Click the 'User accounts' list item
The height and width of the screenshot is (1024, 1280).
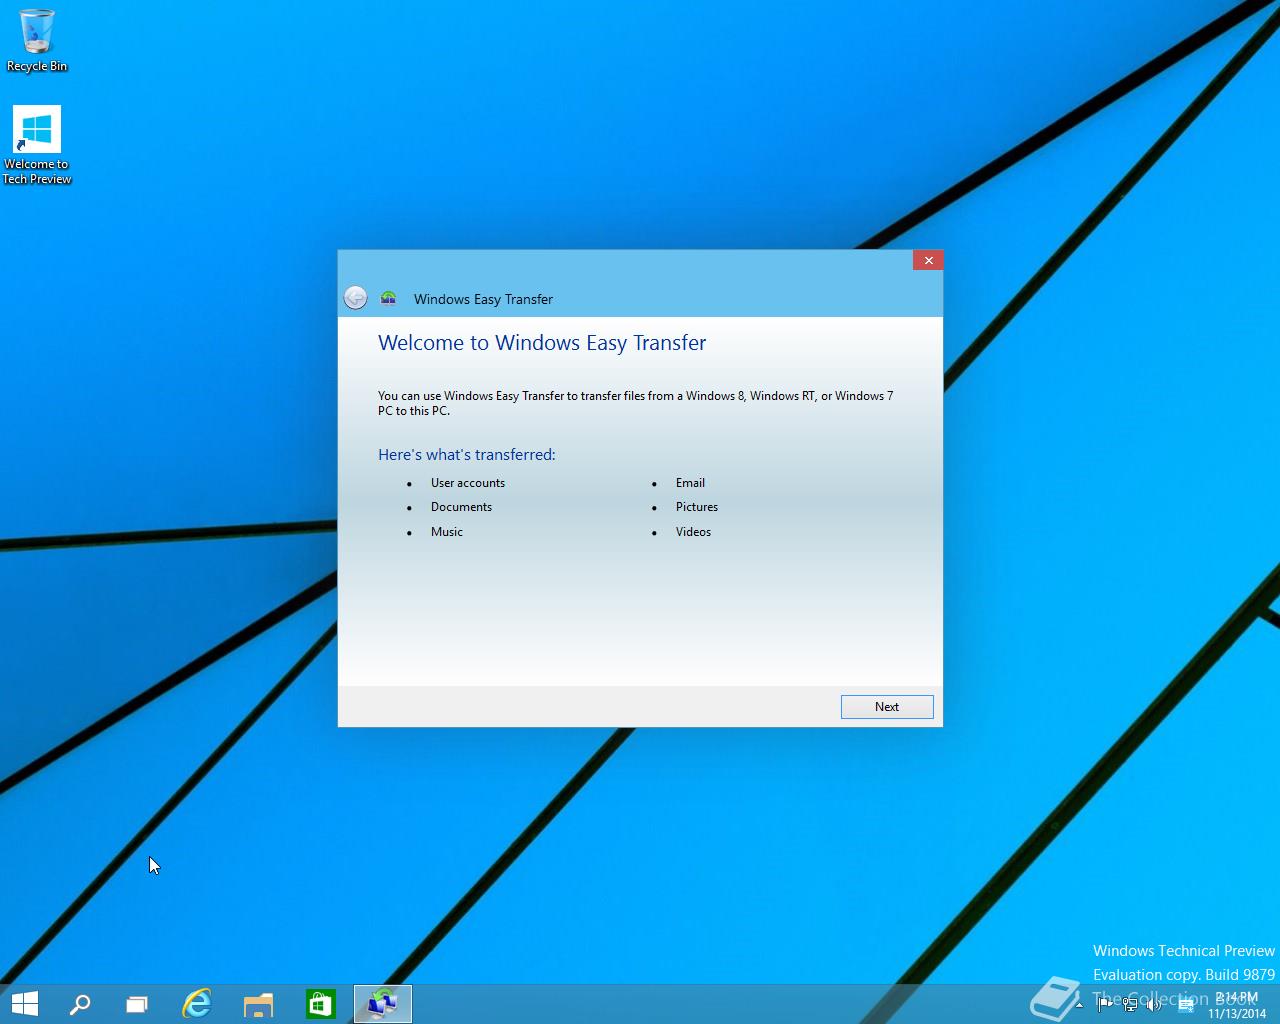[468, 483]
